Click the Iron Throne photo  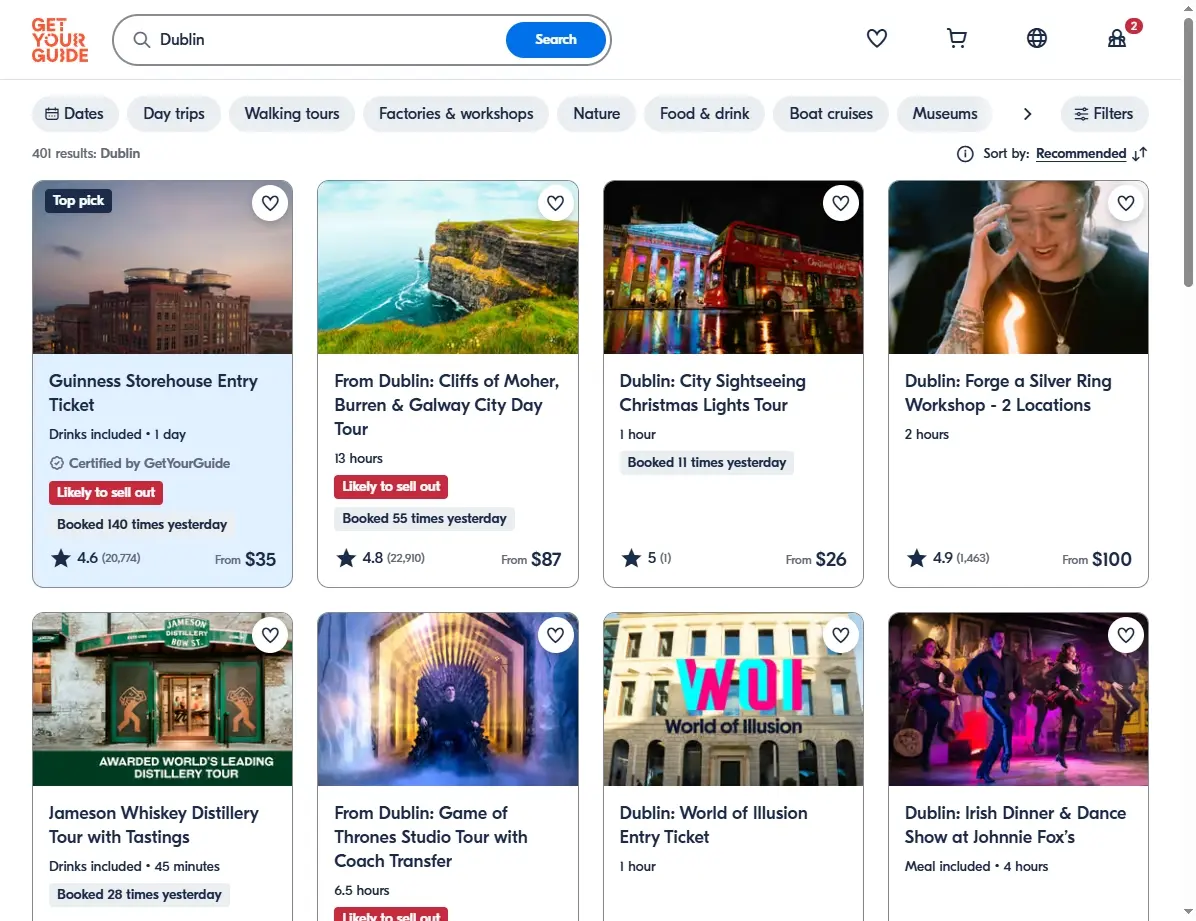448,699
